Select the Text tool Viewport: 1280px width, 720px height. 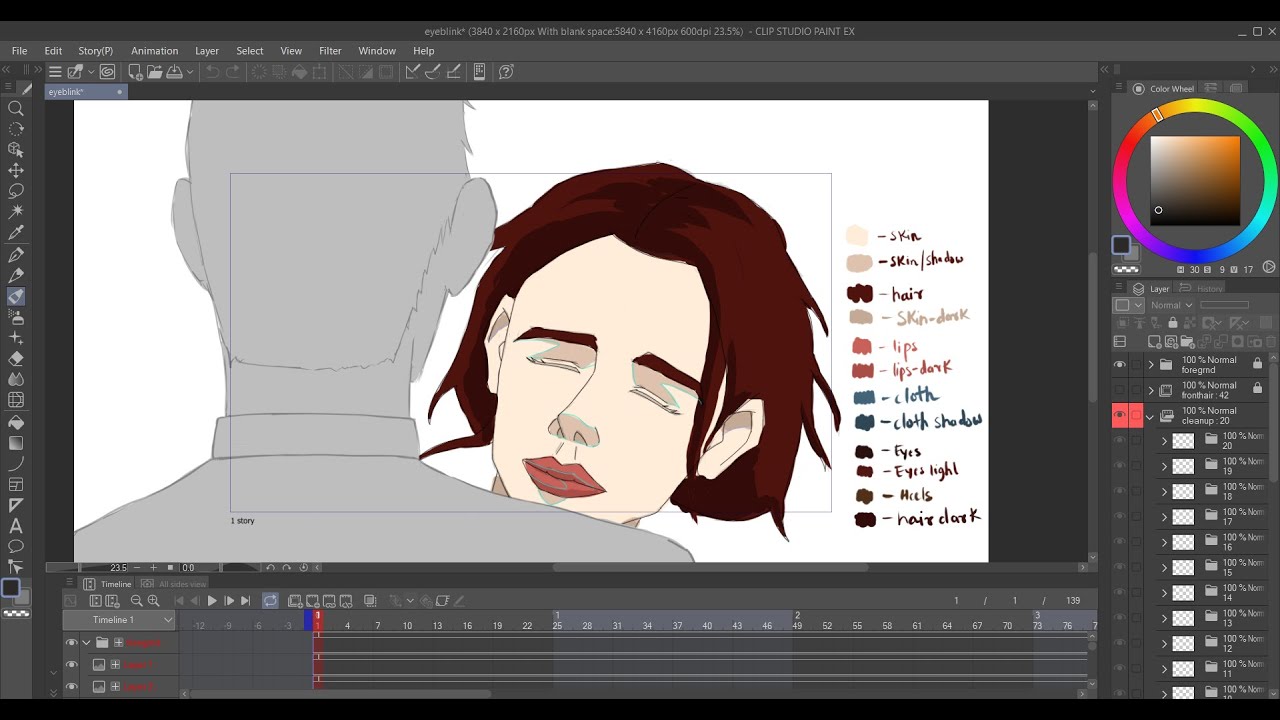(16, 526)
